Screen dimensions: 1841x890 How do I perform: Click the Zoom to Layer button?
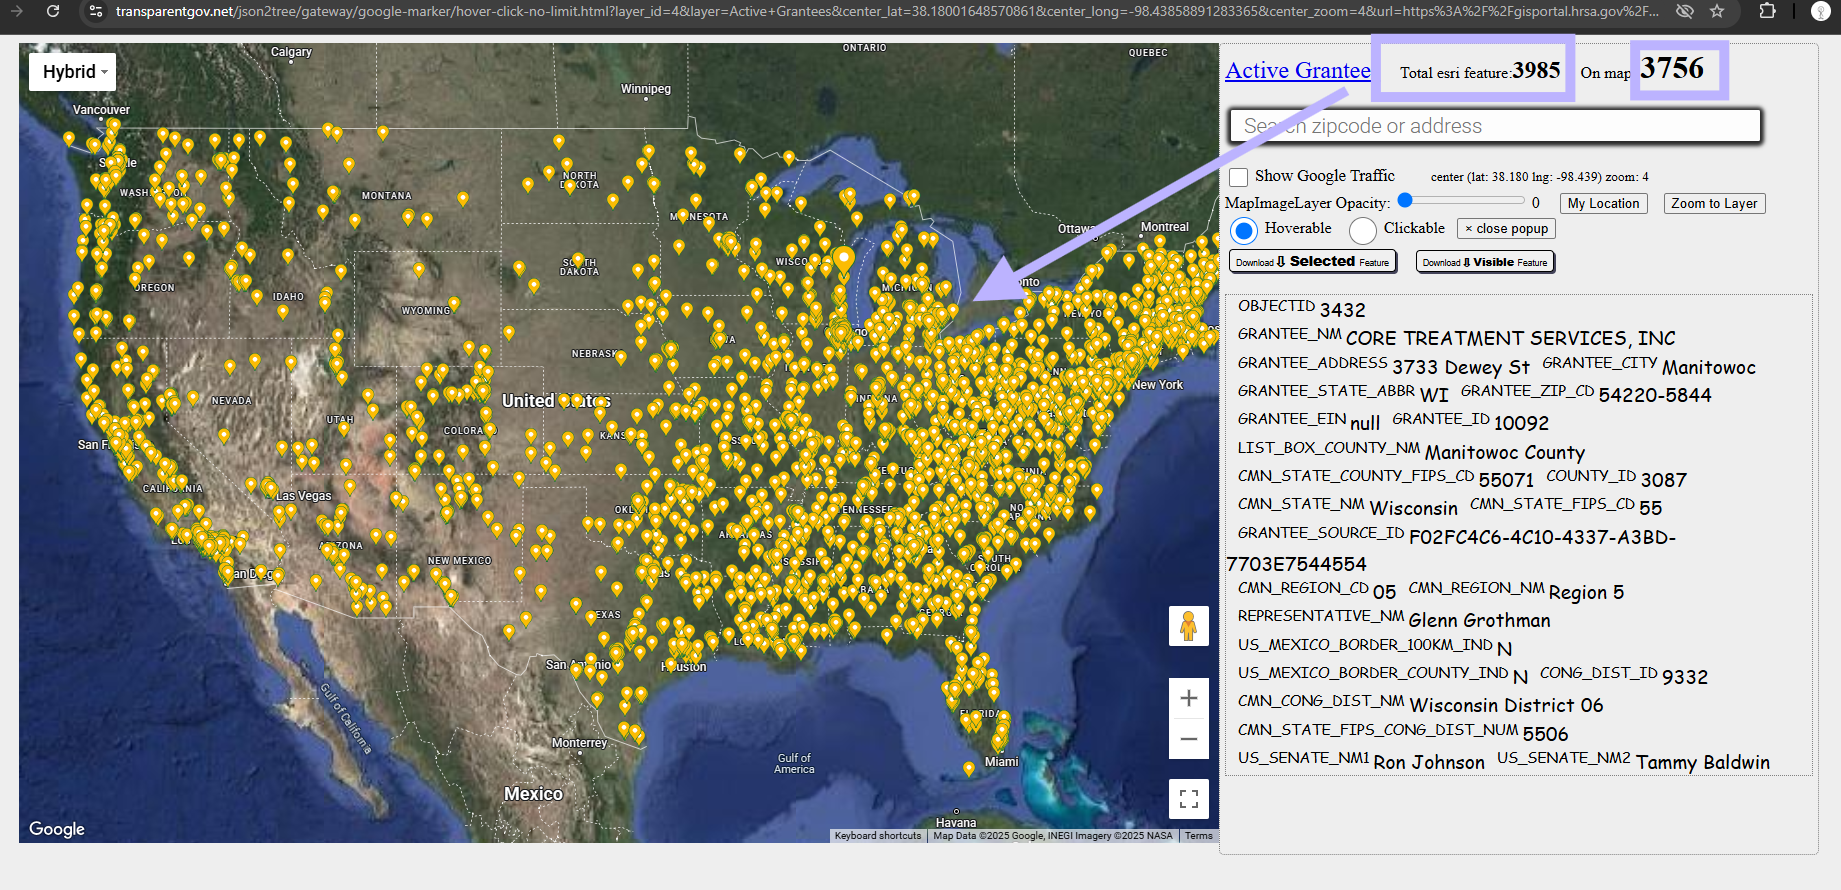click(x=1714, y=203)
